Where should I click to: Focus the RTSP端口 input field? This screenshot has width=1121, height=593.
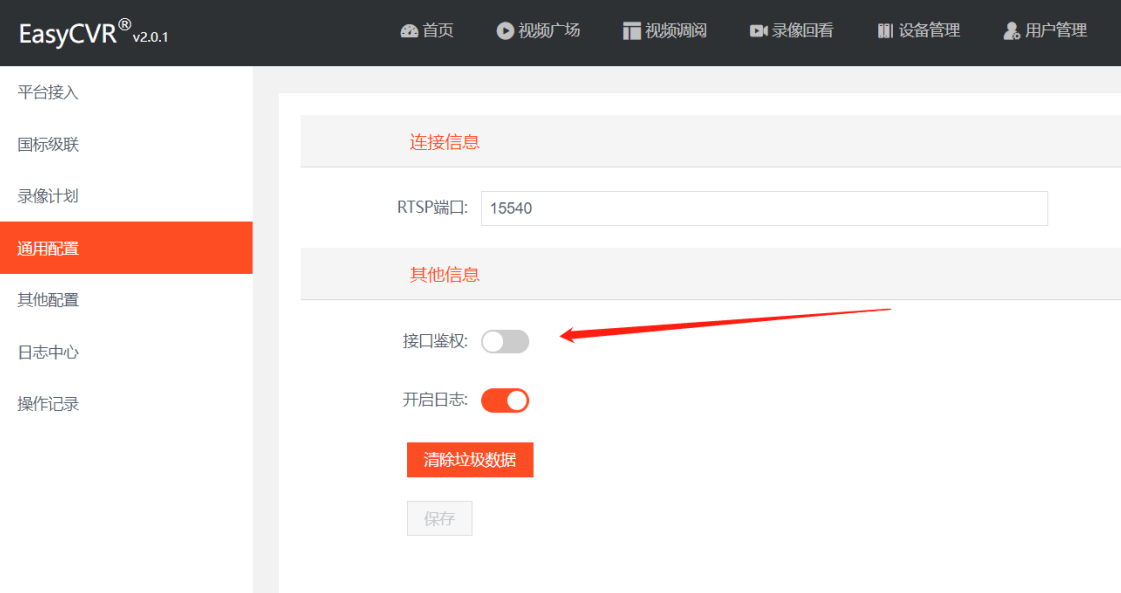764,208
